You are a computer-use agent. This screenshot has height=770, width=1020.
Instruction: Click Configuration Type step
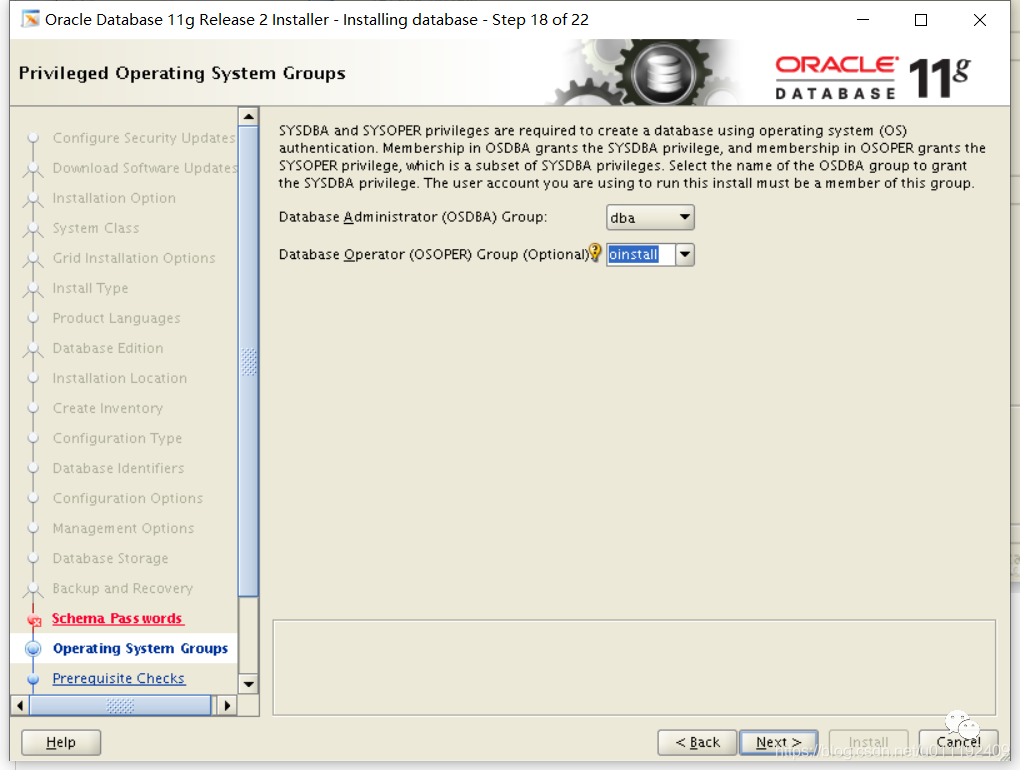(117, 438)
